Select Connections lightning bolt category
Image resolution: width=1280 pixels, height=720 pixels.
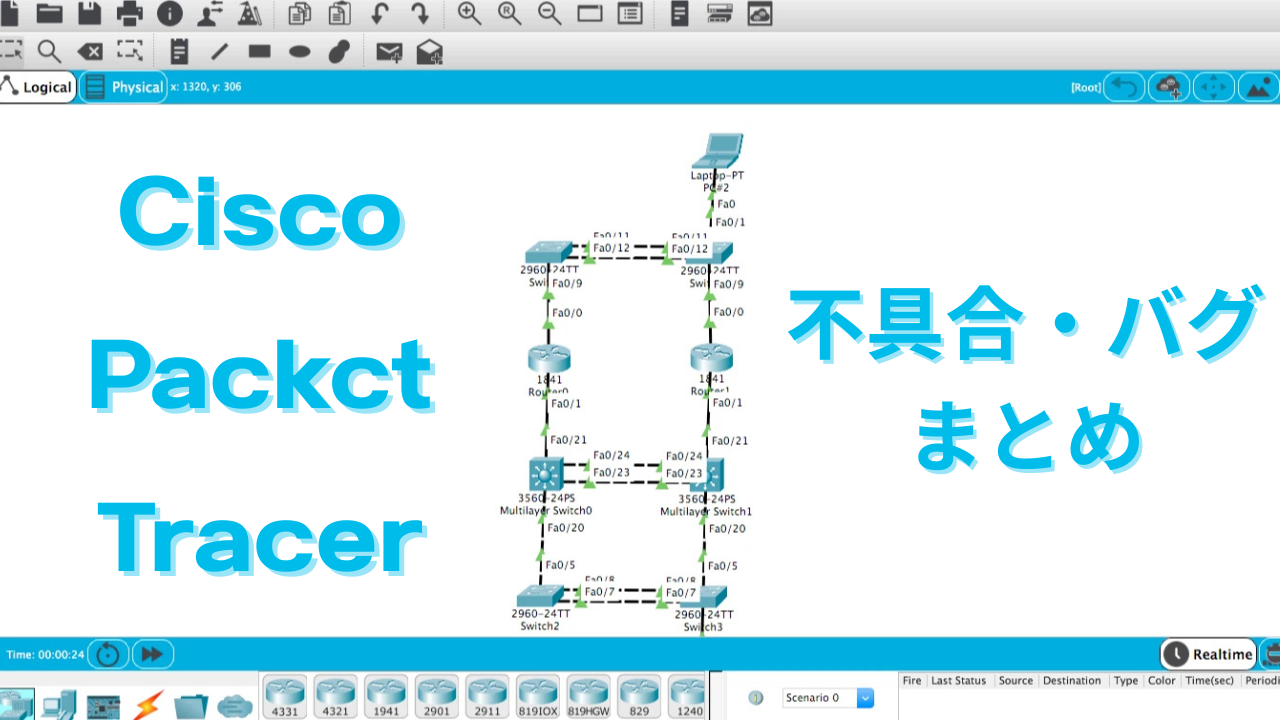coord(148,705)
